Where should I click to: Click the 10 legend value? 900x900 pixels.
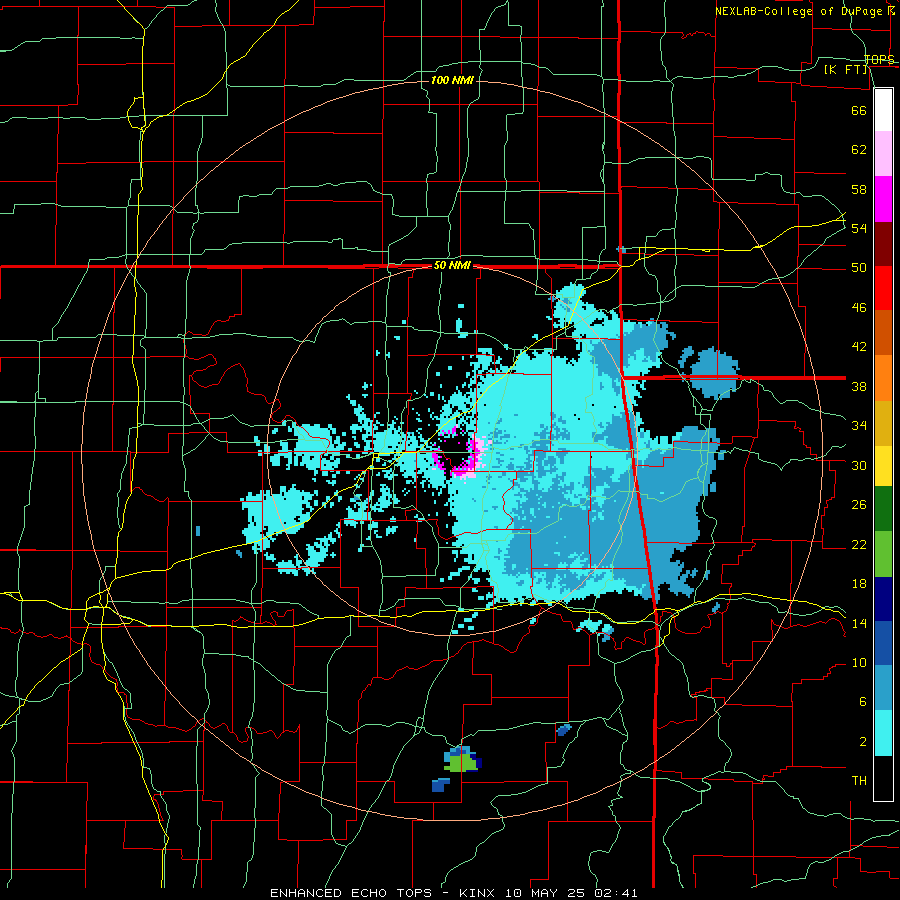coord(859,663)
